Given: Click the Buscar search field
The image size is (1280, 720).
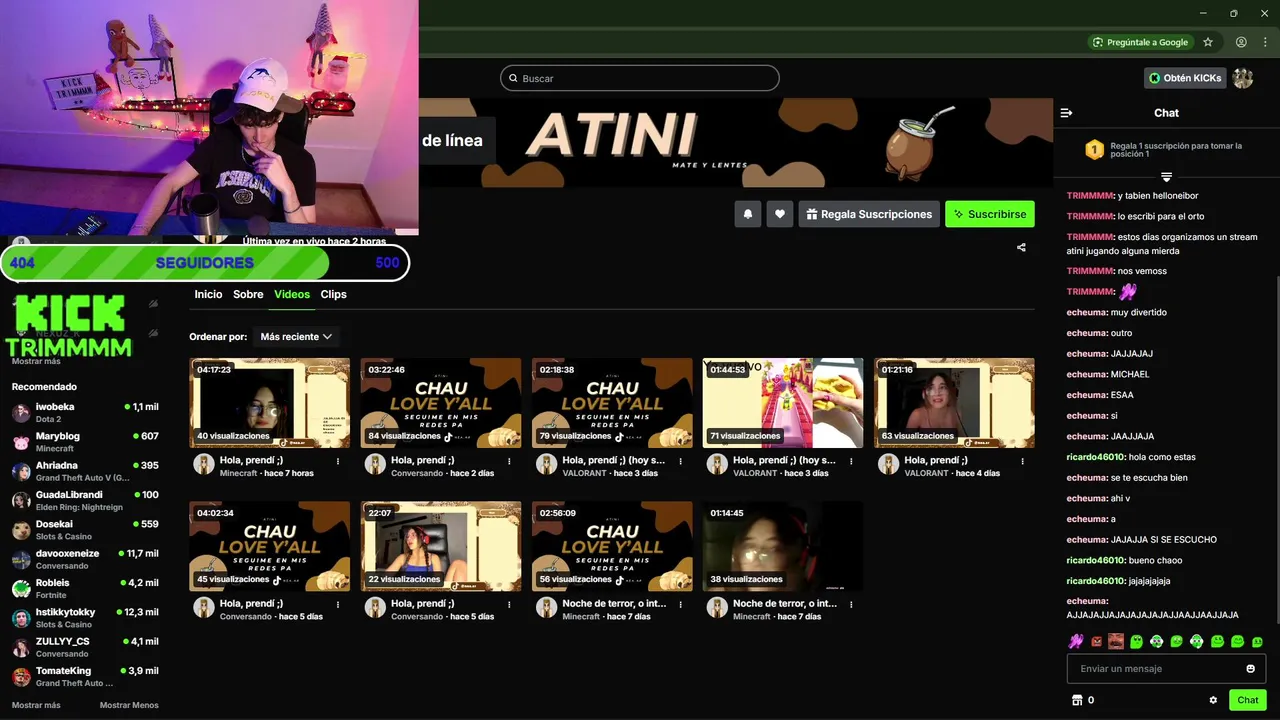Looking at the screenshot, I should (640, 78).
